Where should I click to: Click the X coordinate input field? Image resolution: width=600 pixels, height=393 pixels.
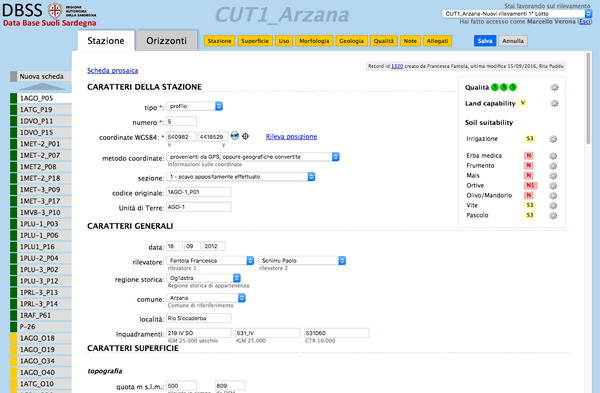[x=181, y=137]
